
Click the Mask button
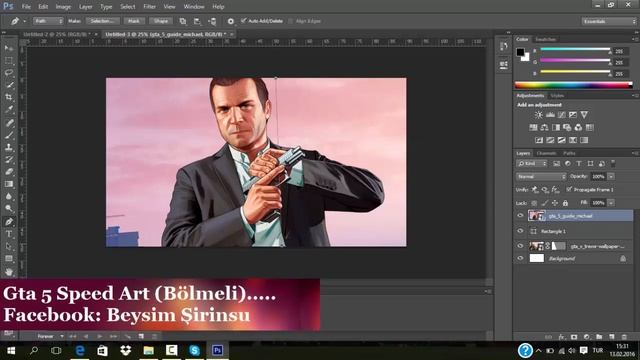134,21
